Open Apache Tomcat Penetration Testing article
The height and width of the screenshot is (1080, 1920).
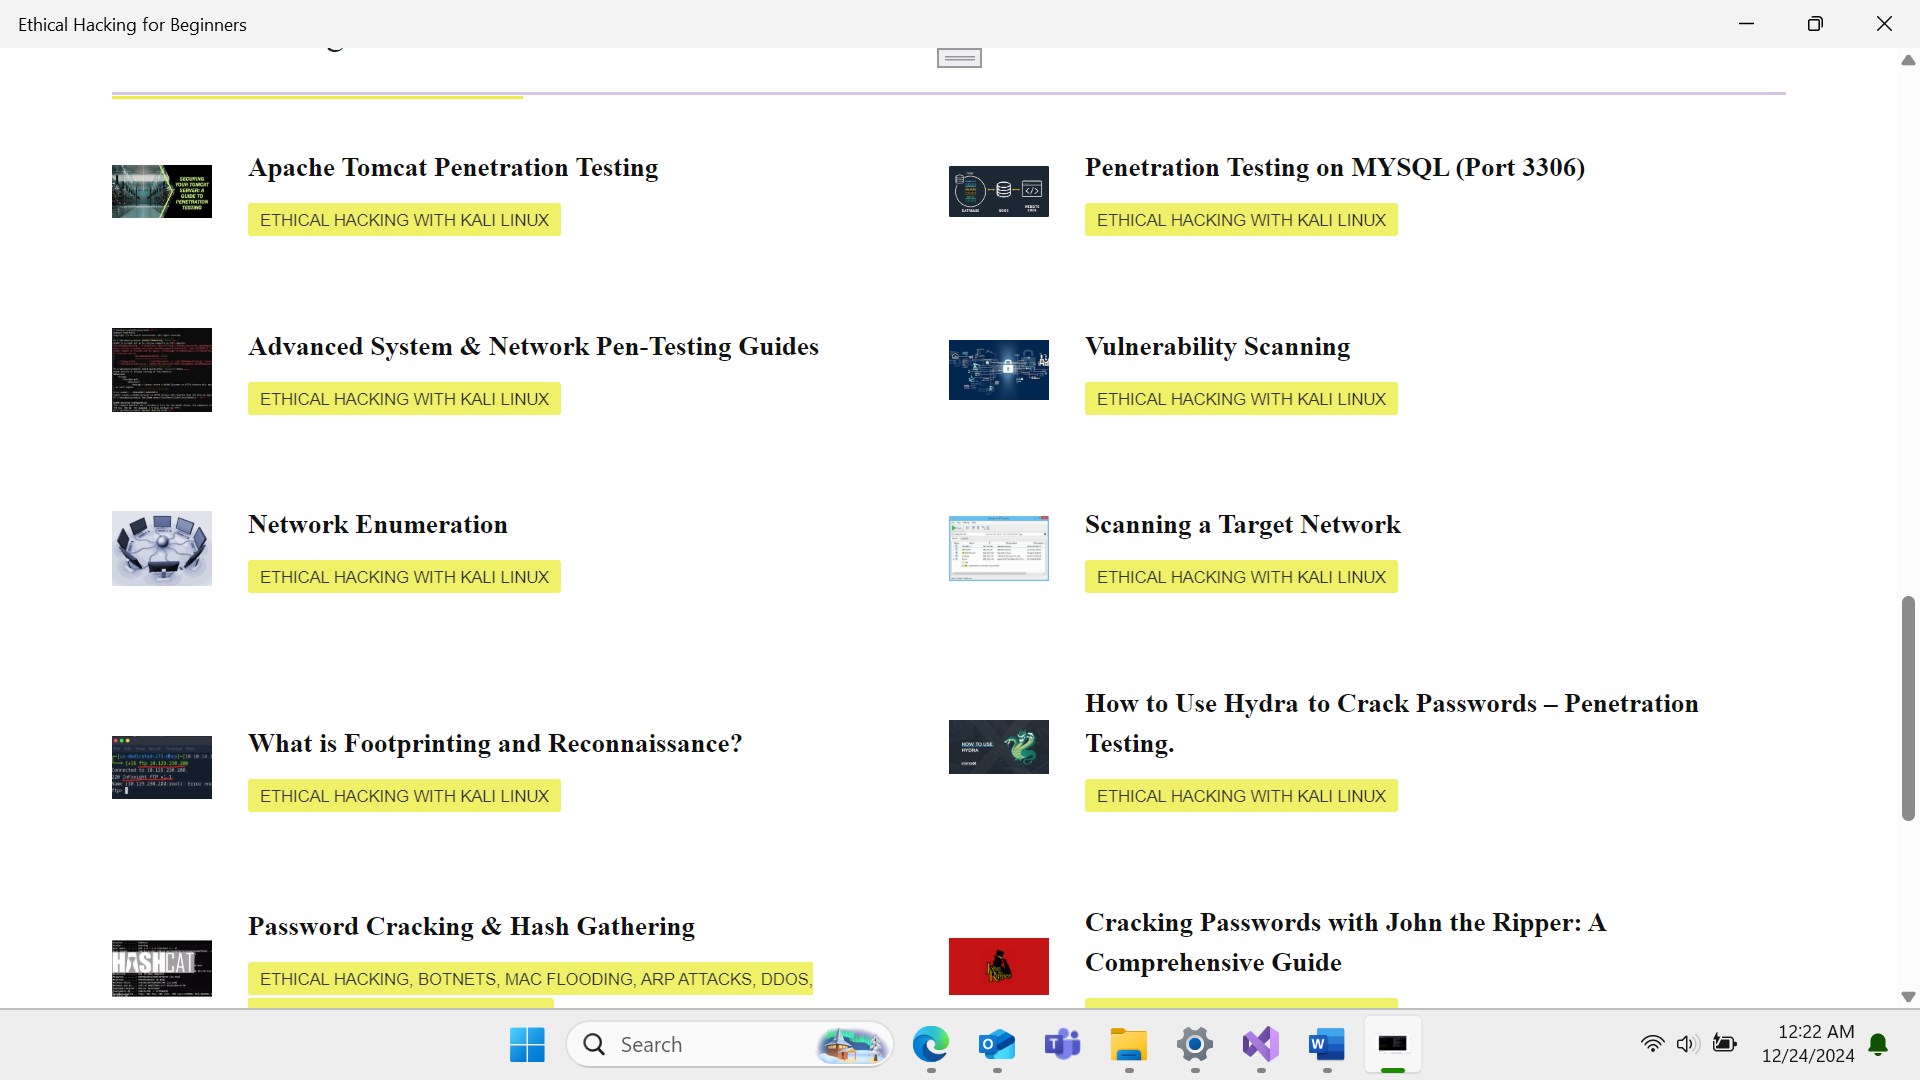coord(453,167)
